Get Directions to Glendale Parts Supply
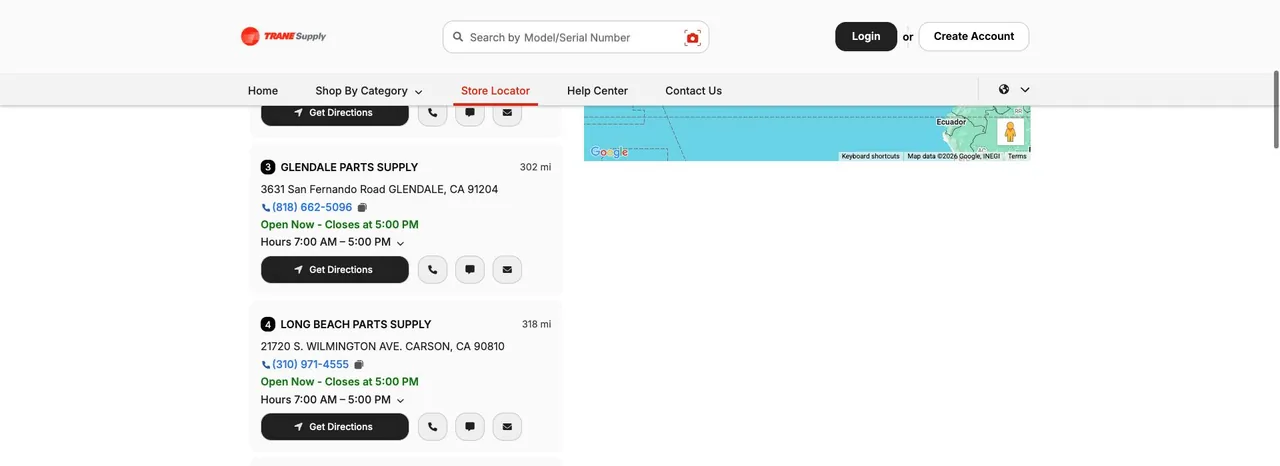The height and width of the screenshot is (466, 1280). [335, 270]
